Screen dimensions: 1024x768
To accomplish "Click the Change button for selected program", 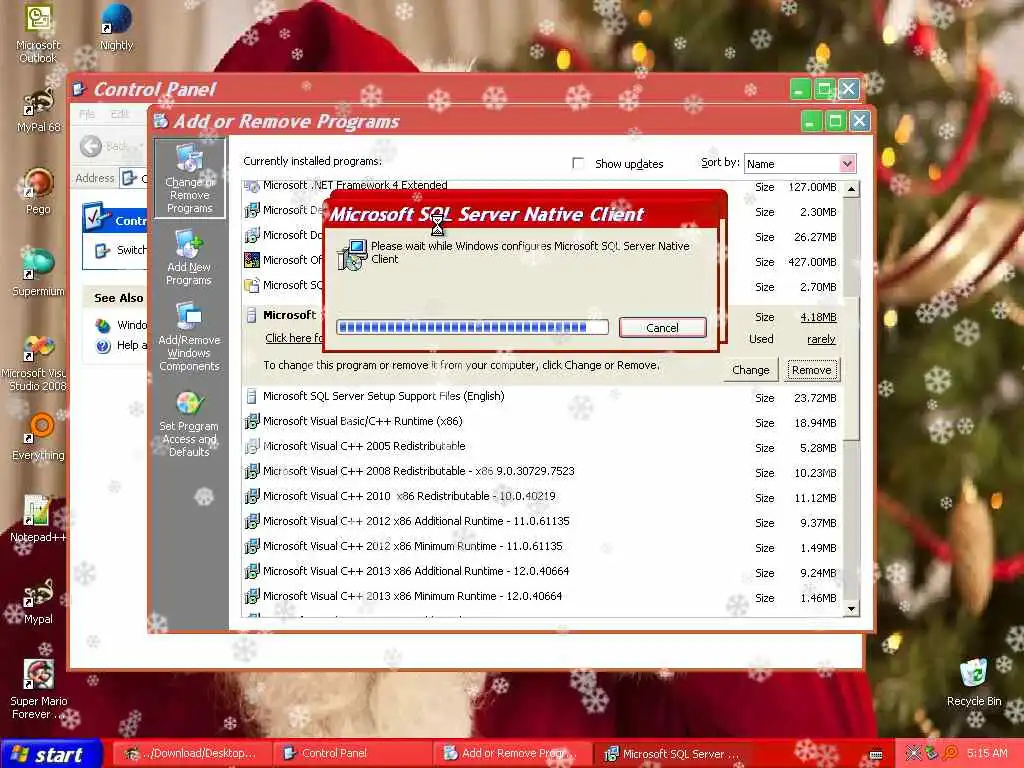I will pos(750,370).
